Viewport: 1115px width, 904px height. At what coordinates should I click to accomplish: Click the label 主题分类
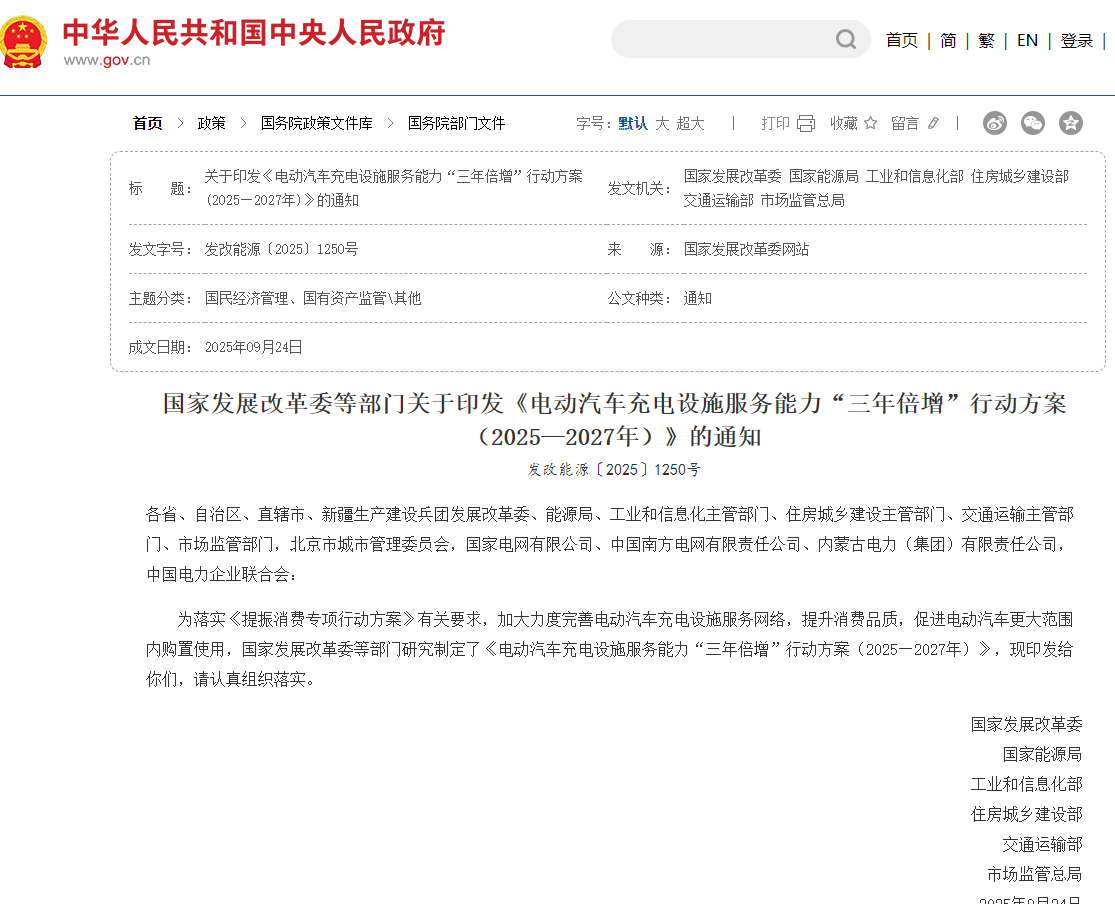160,298
